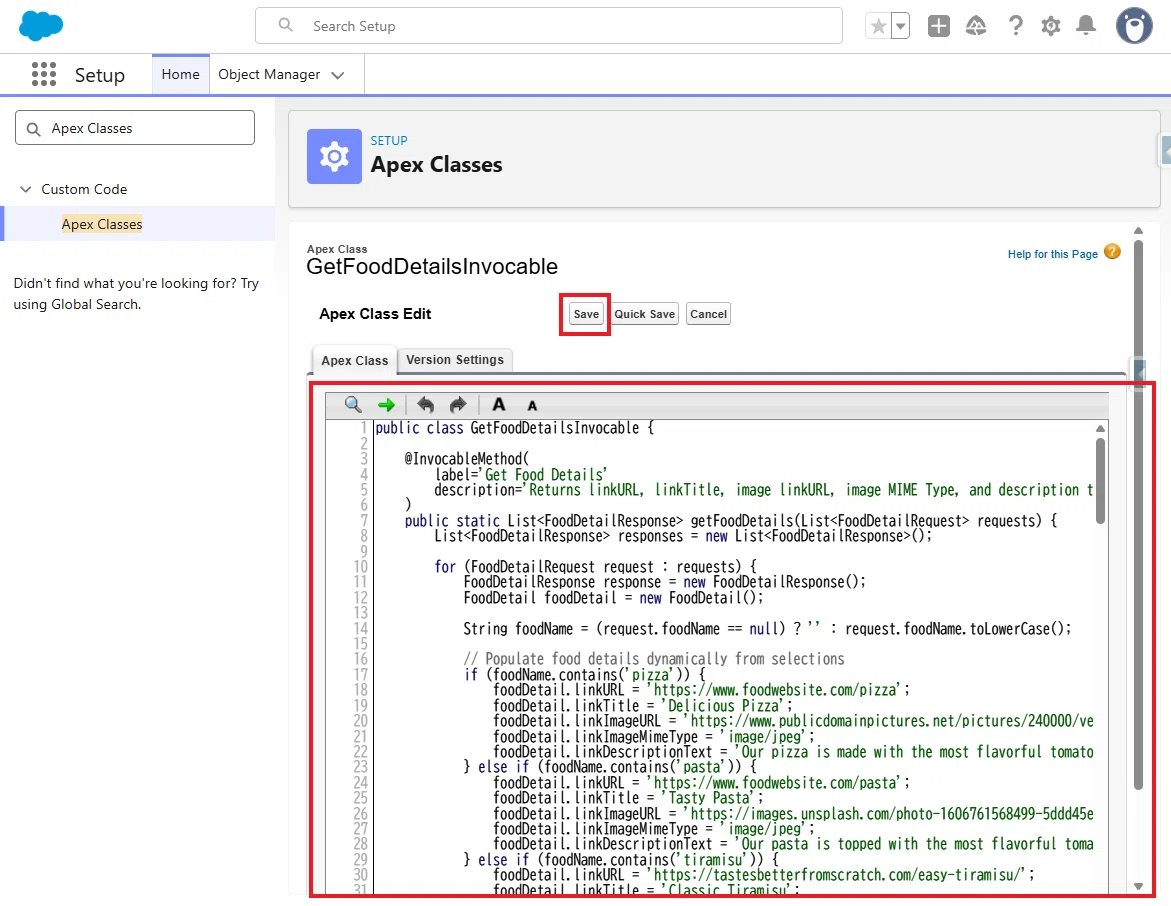The width and height of the screenshot is (1171, 906).
Task: Click the Quick Save button
Action: tap(644, 314)
